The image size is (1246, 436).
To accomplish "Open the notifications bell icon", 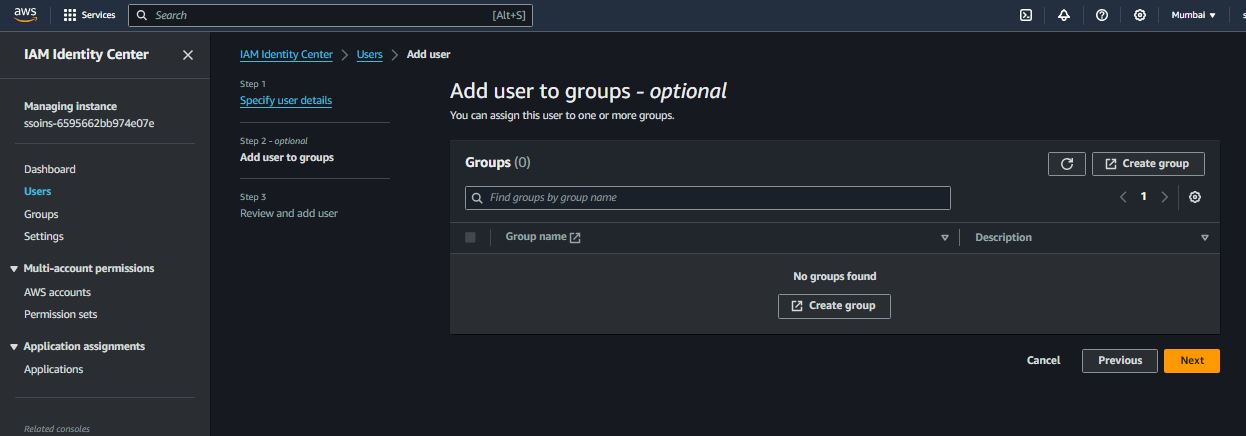I will tap(1064, 15).
